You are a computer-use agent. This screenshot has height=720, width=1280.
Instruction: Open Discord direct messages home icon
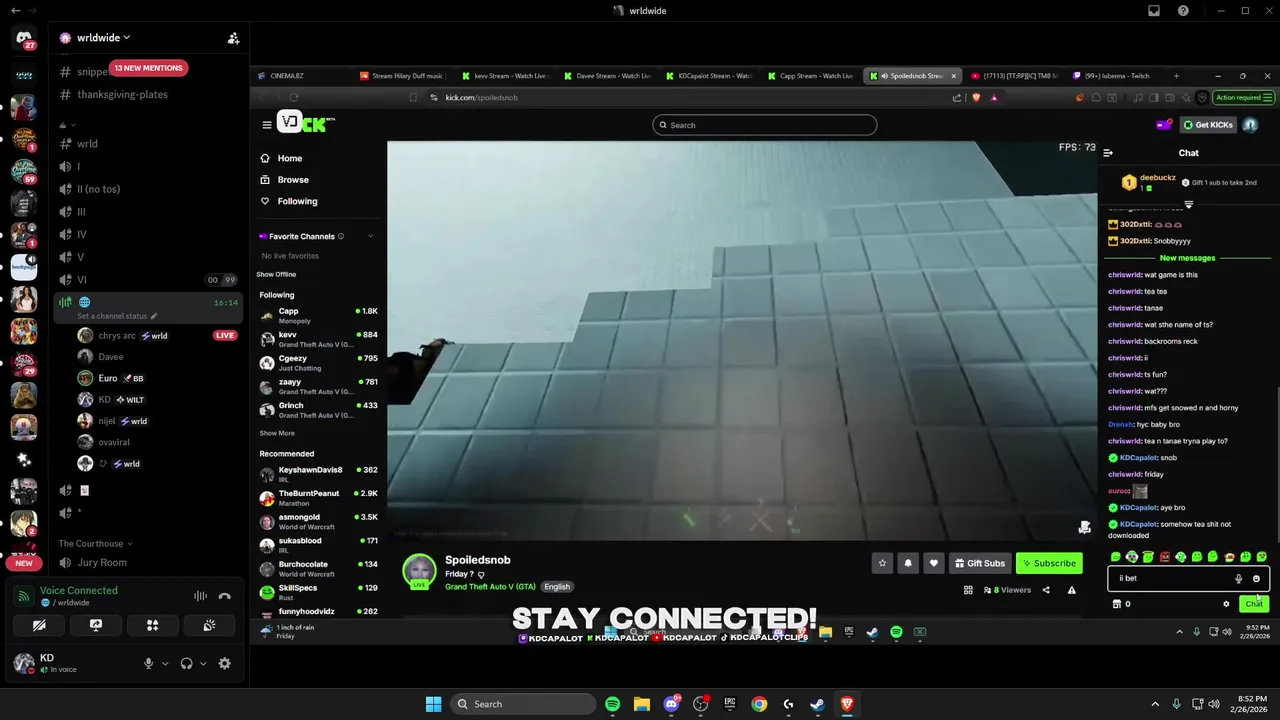(24, 38)
